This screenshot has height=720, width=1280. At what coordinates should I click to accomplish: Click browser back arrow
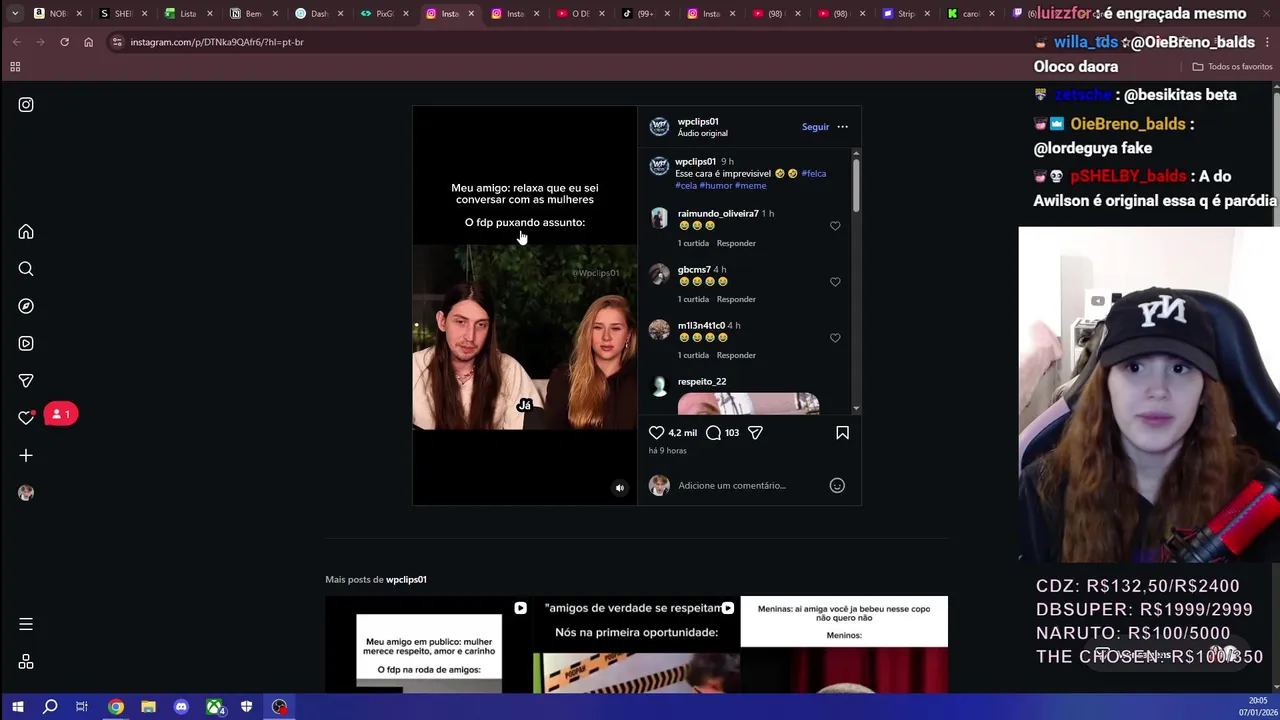[16, 42]
